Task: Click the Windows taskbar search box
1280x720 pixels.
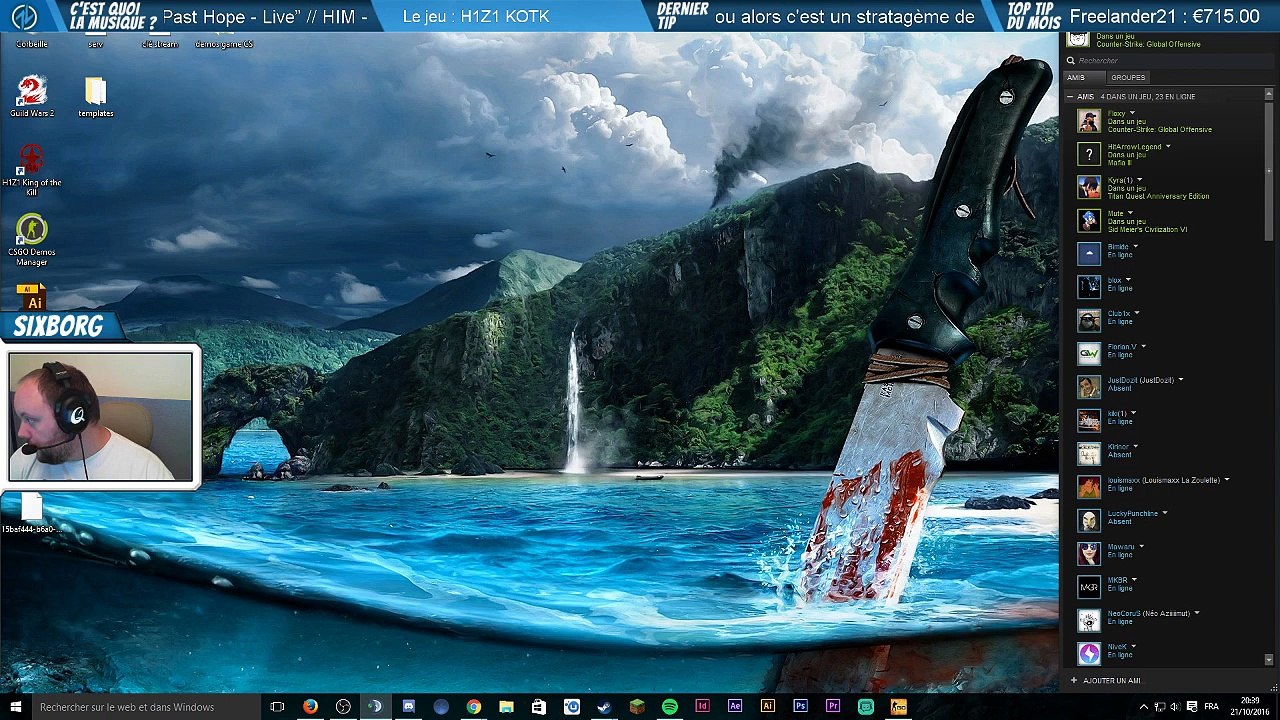Action: (145, 707)
